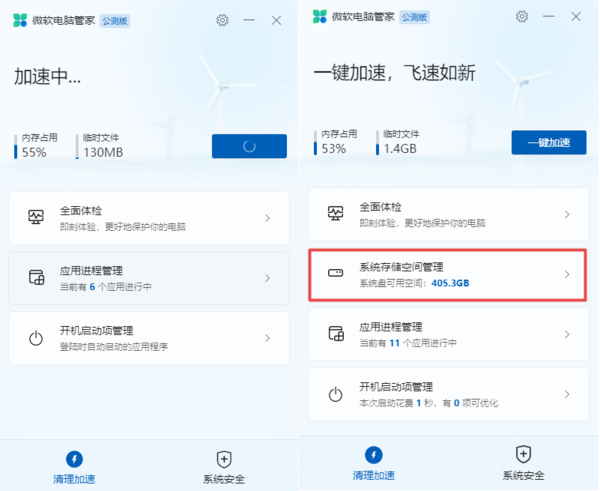Minimize the 加速中 window
Viewport: 600px width, 491px height.
tap(249, 20)
